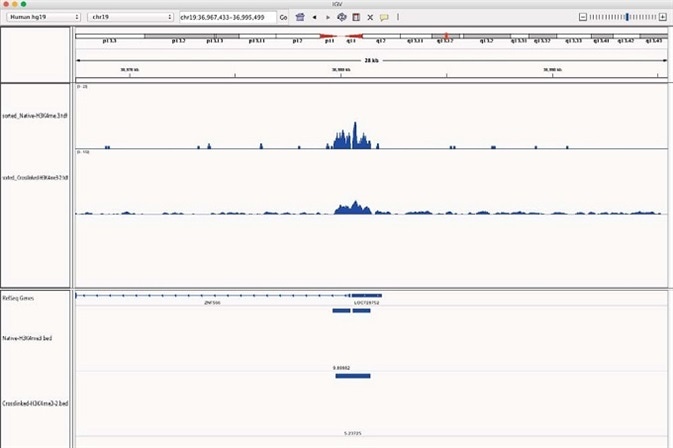The image size is (673, 448).
Task: Go back to previous locus view
Action: pos(315,17)
